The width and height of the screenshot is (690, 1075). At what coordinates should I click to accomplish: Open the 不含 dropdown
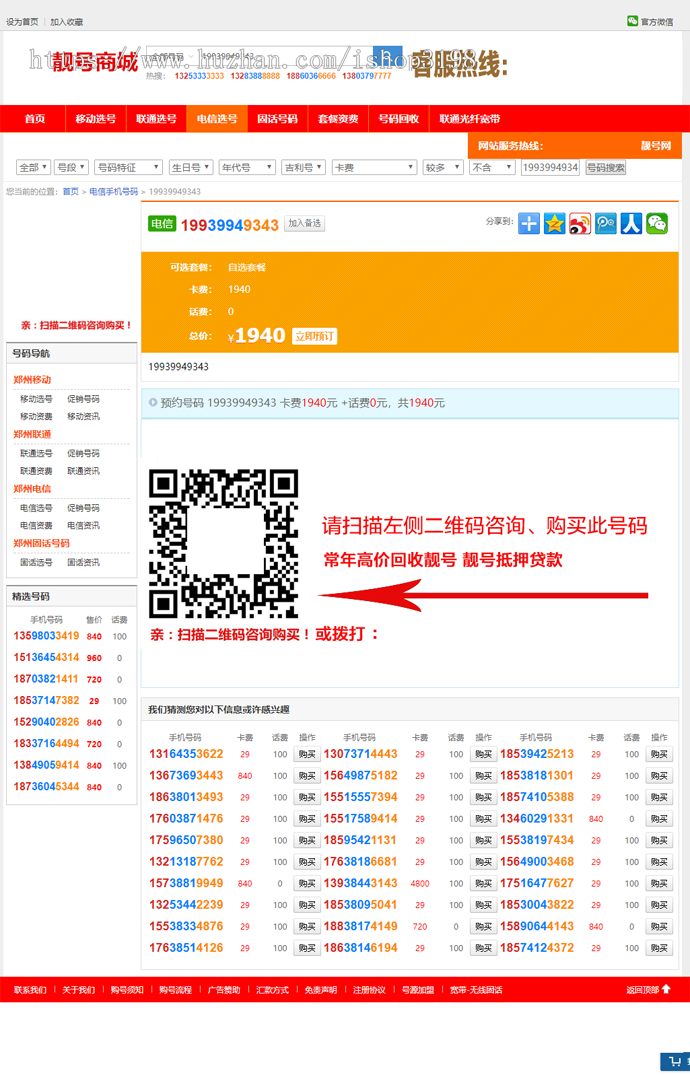[x=492, y=167]
